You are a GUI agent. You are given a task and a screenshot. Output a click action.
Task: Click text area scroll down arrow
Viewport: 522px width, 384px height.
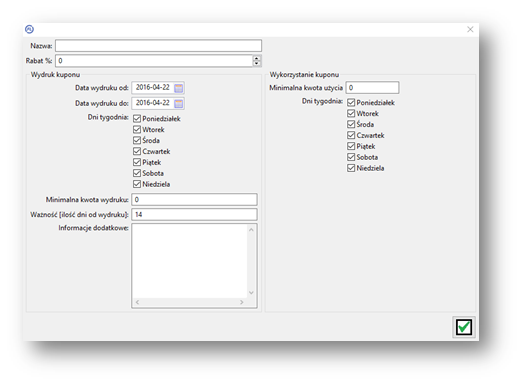tap(251, 293)
